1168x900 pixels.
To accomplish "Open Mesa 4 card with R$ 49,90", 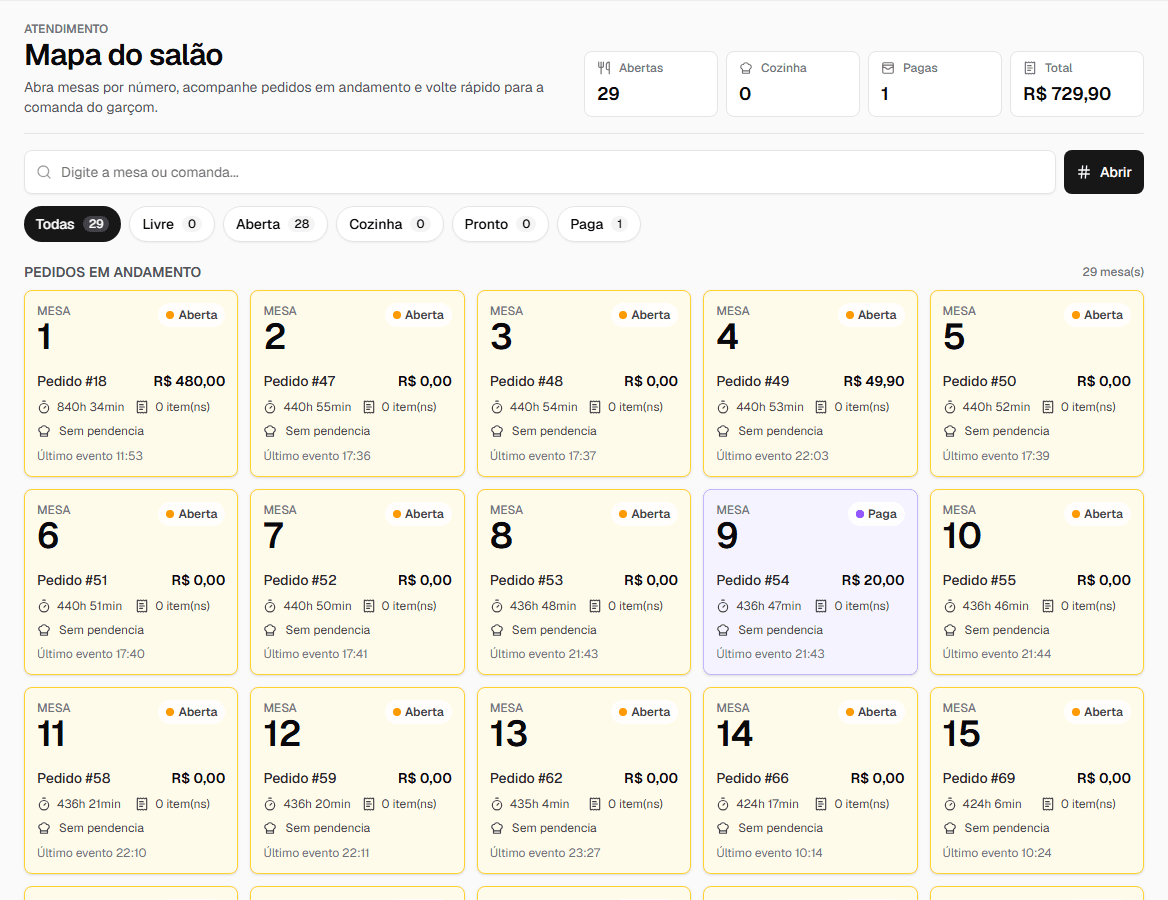I will tap(810, 384).
